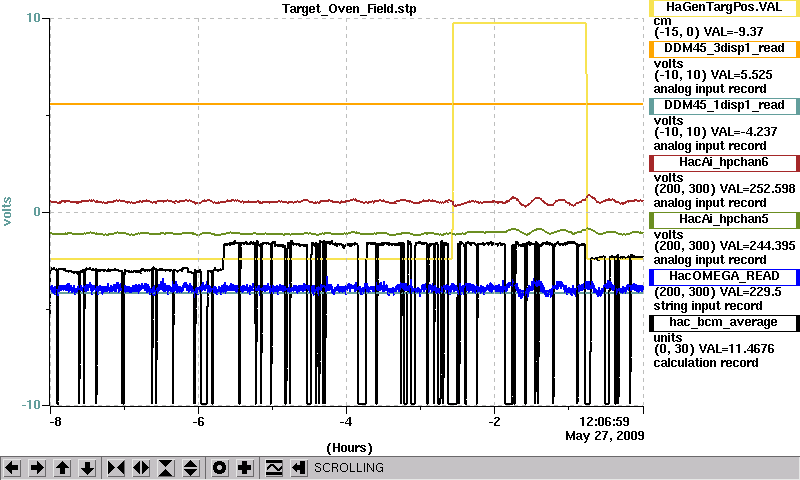Select the DDM45_1disp1_read curve legend
This screenshot has height=480, width=800.
coord(724,106)
